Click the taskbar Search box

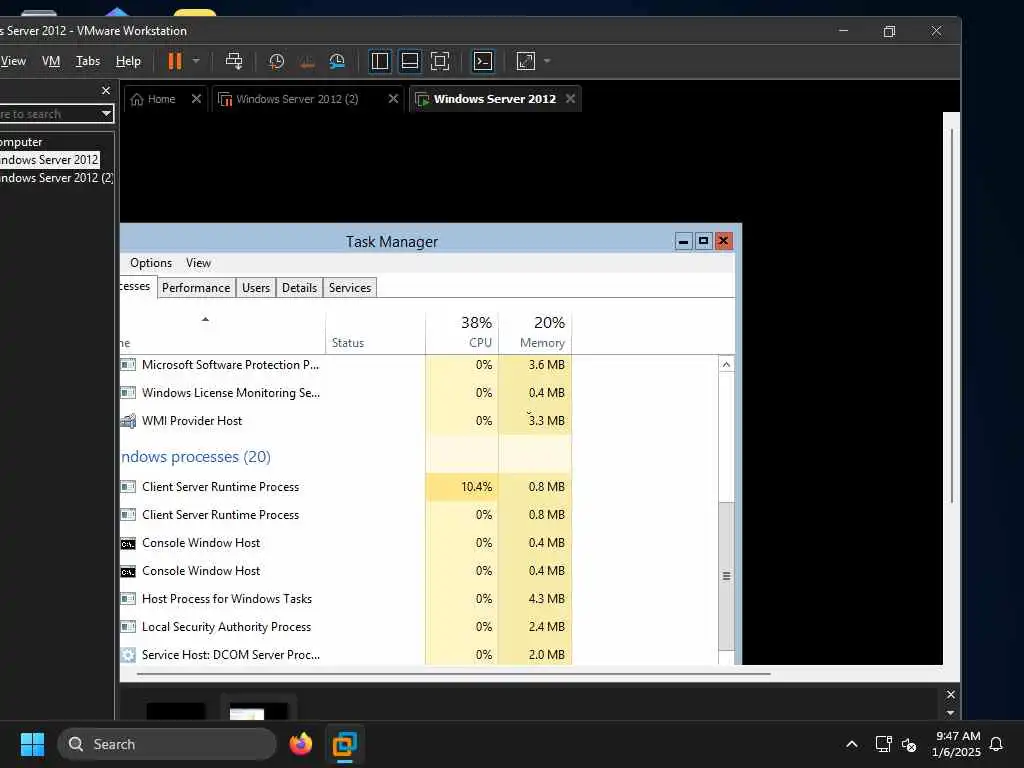[x=167, y=744]
